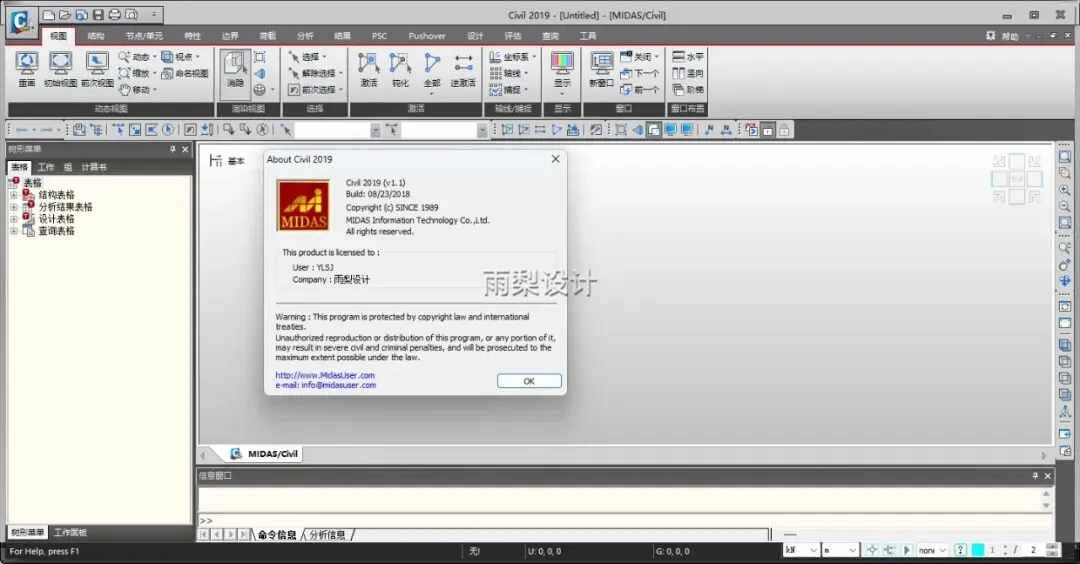
Task: Switch to the PSC ribbon tab
Action: (380, 36)
